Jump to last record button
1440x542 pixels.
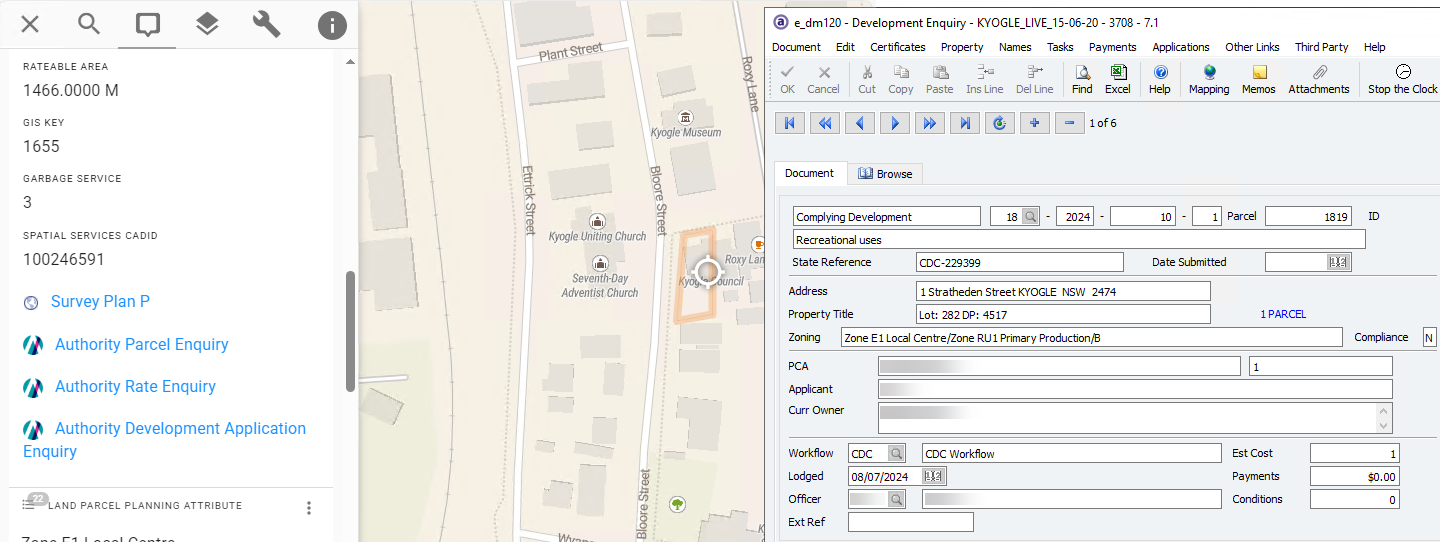965,123
